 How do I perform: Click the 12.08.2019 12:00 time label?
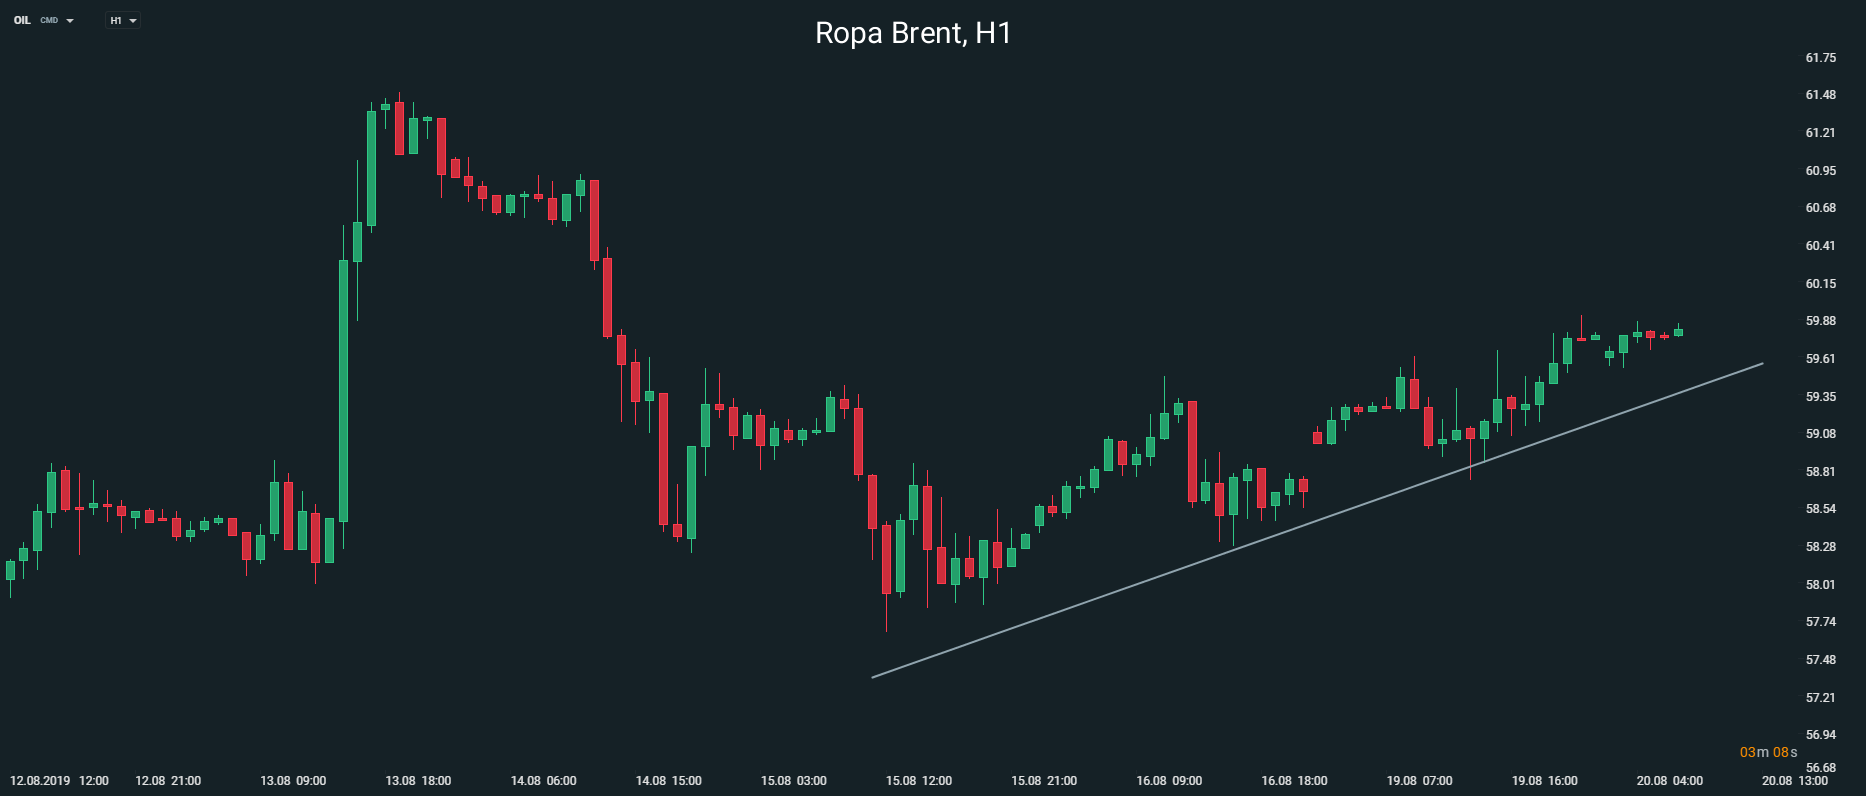point(59,781)
